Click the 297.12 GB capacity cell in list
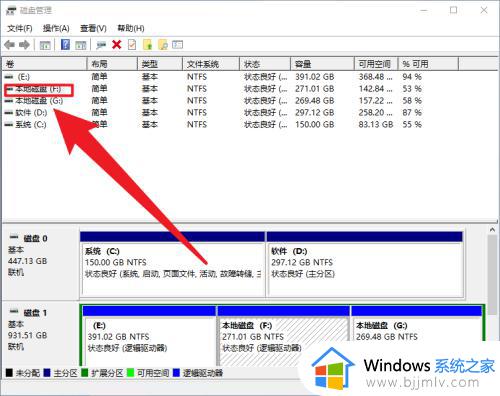This screenshot has width=500, height=396. tap(314, 113)
